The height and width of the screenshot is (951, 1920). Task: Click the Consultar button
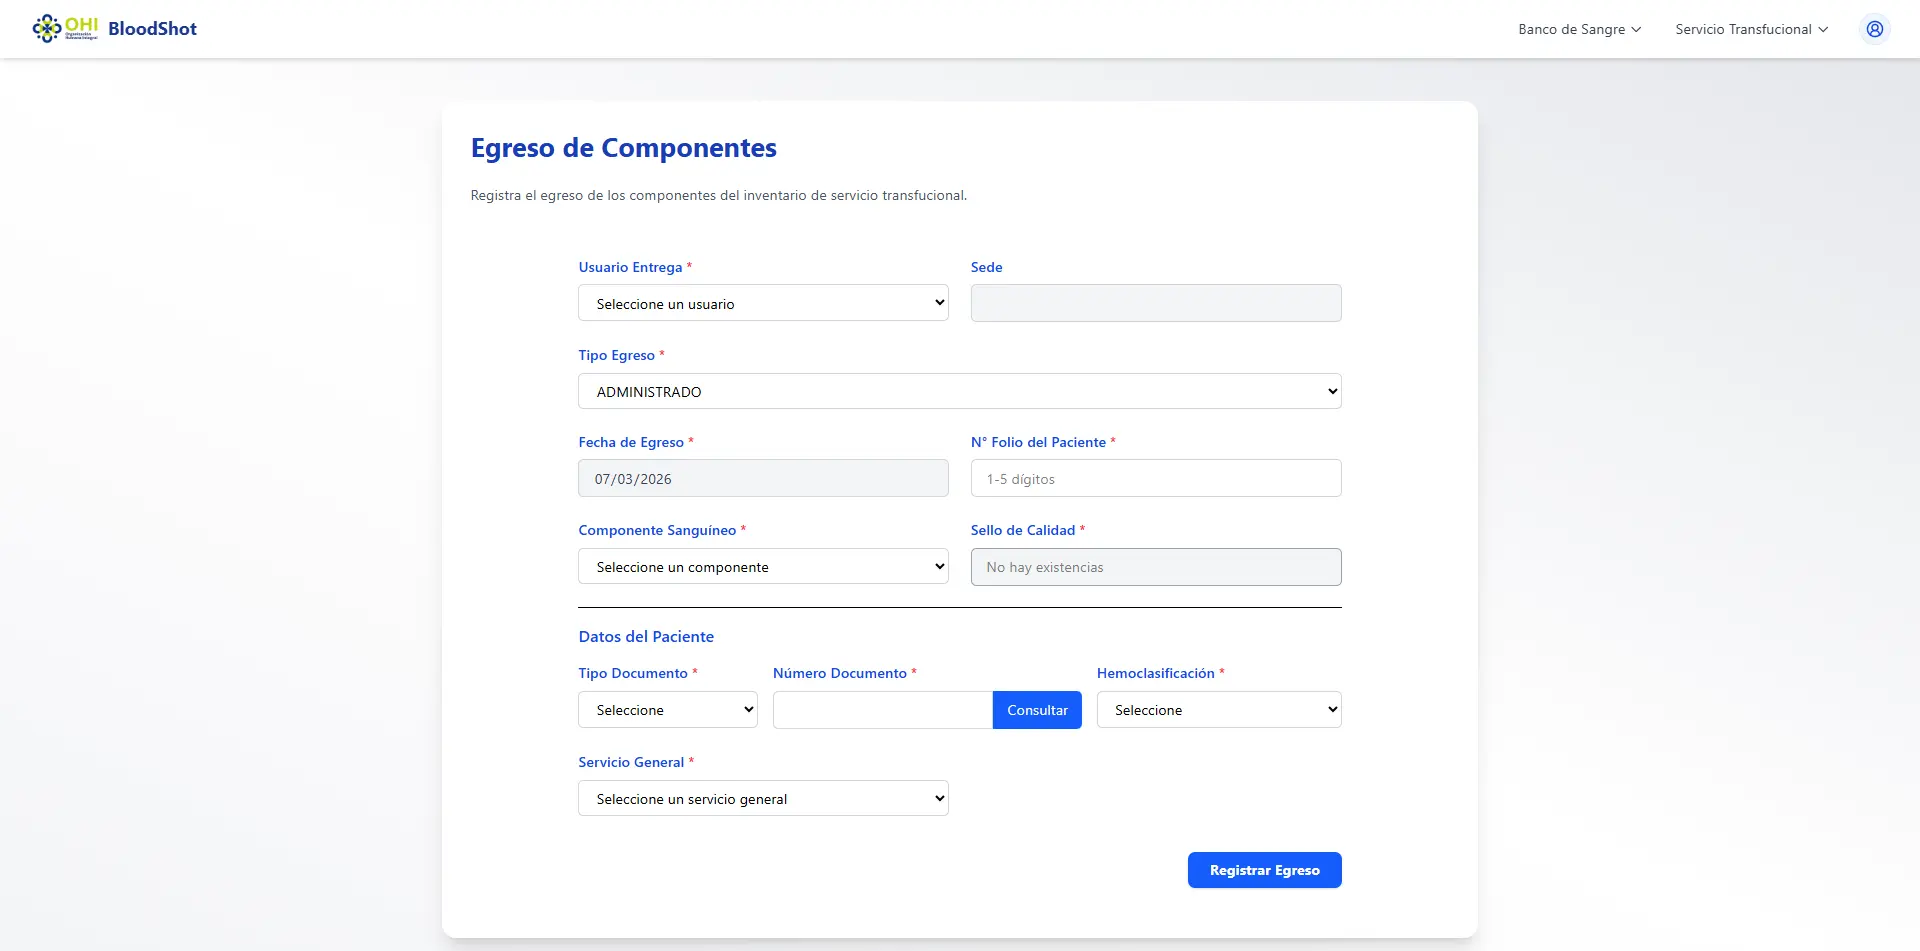point(1037,710)
